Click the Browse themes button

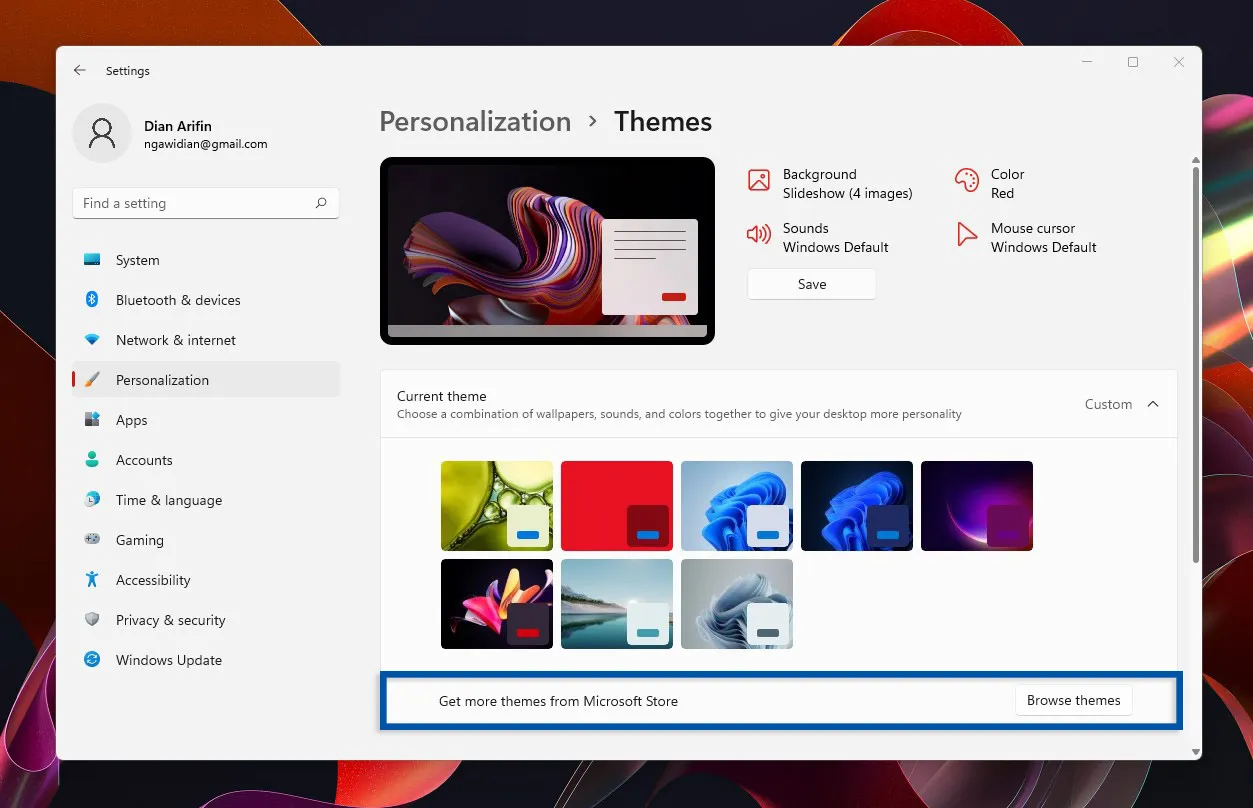[1073, 700]
